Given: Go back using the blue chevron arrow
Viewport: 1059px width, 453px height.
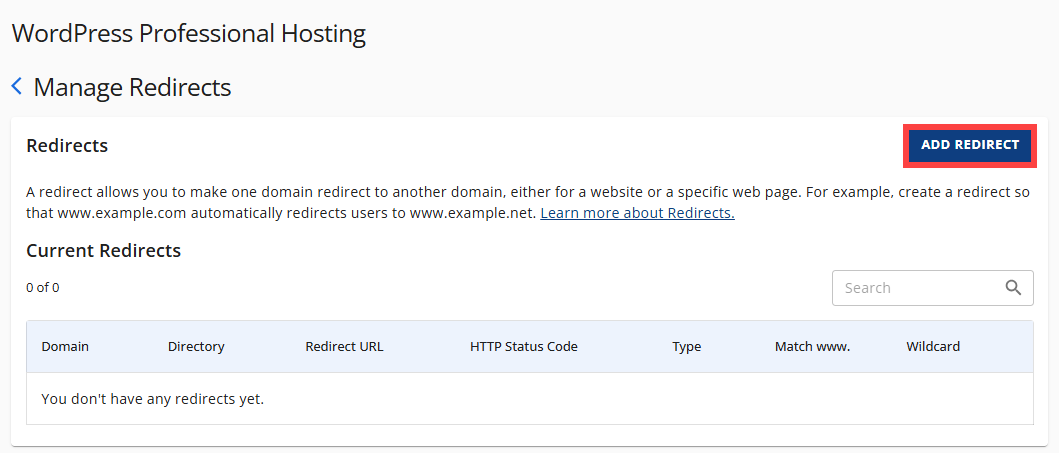Looking at the screenshot, I should coord(17,87).
